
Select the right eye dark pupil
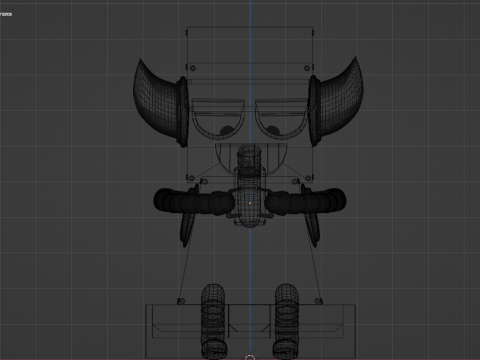pos(273,131)
